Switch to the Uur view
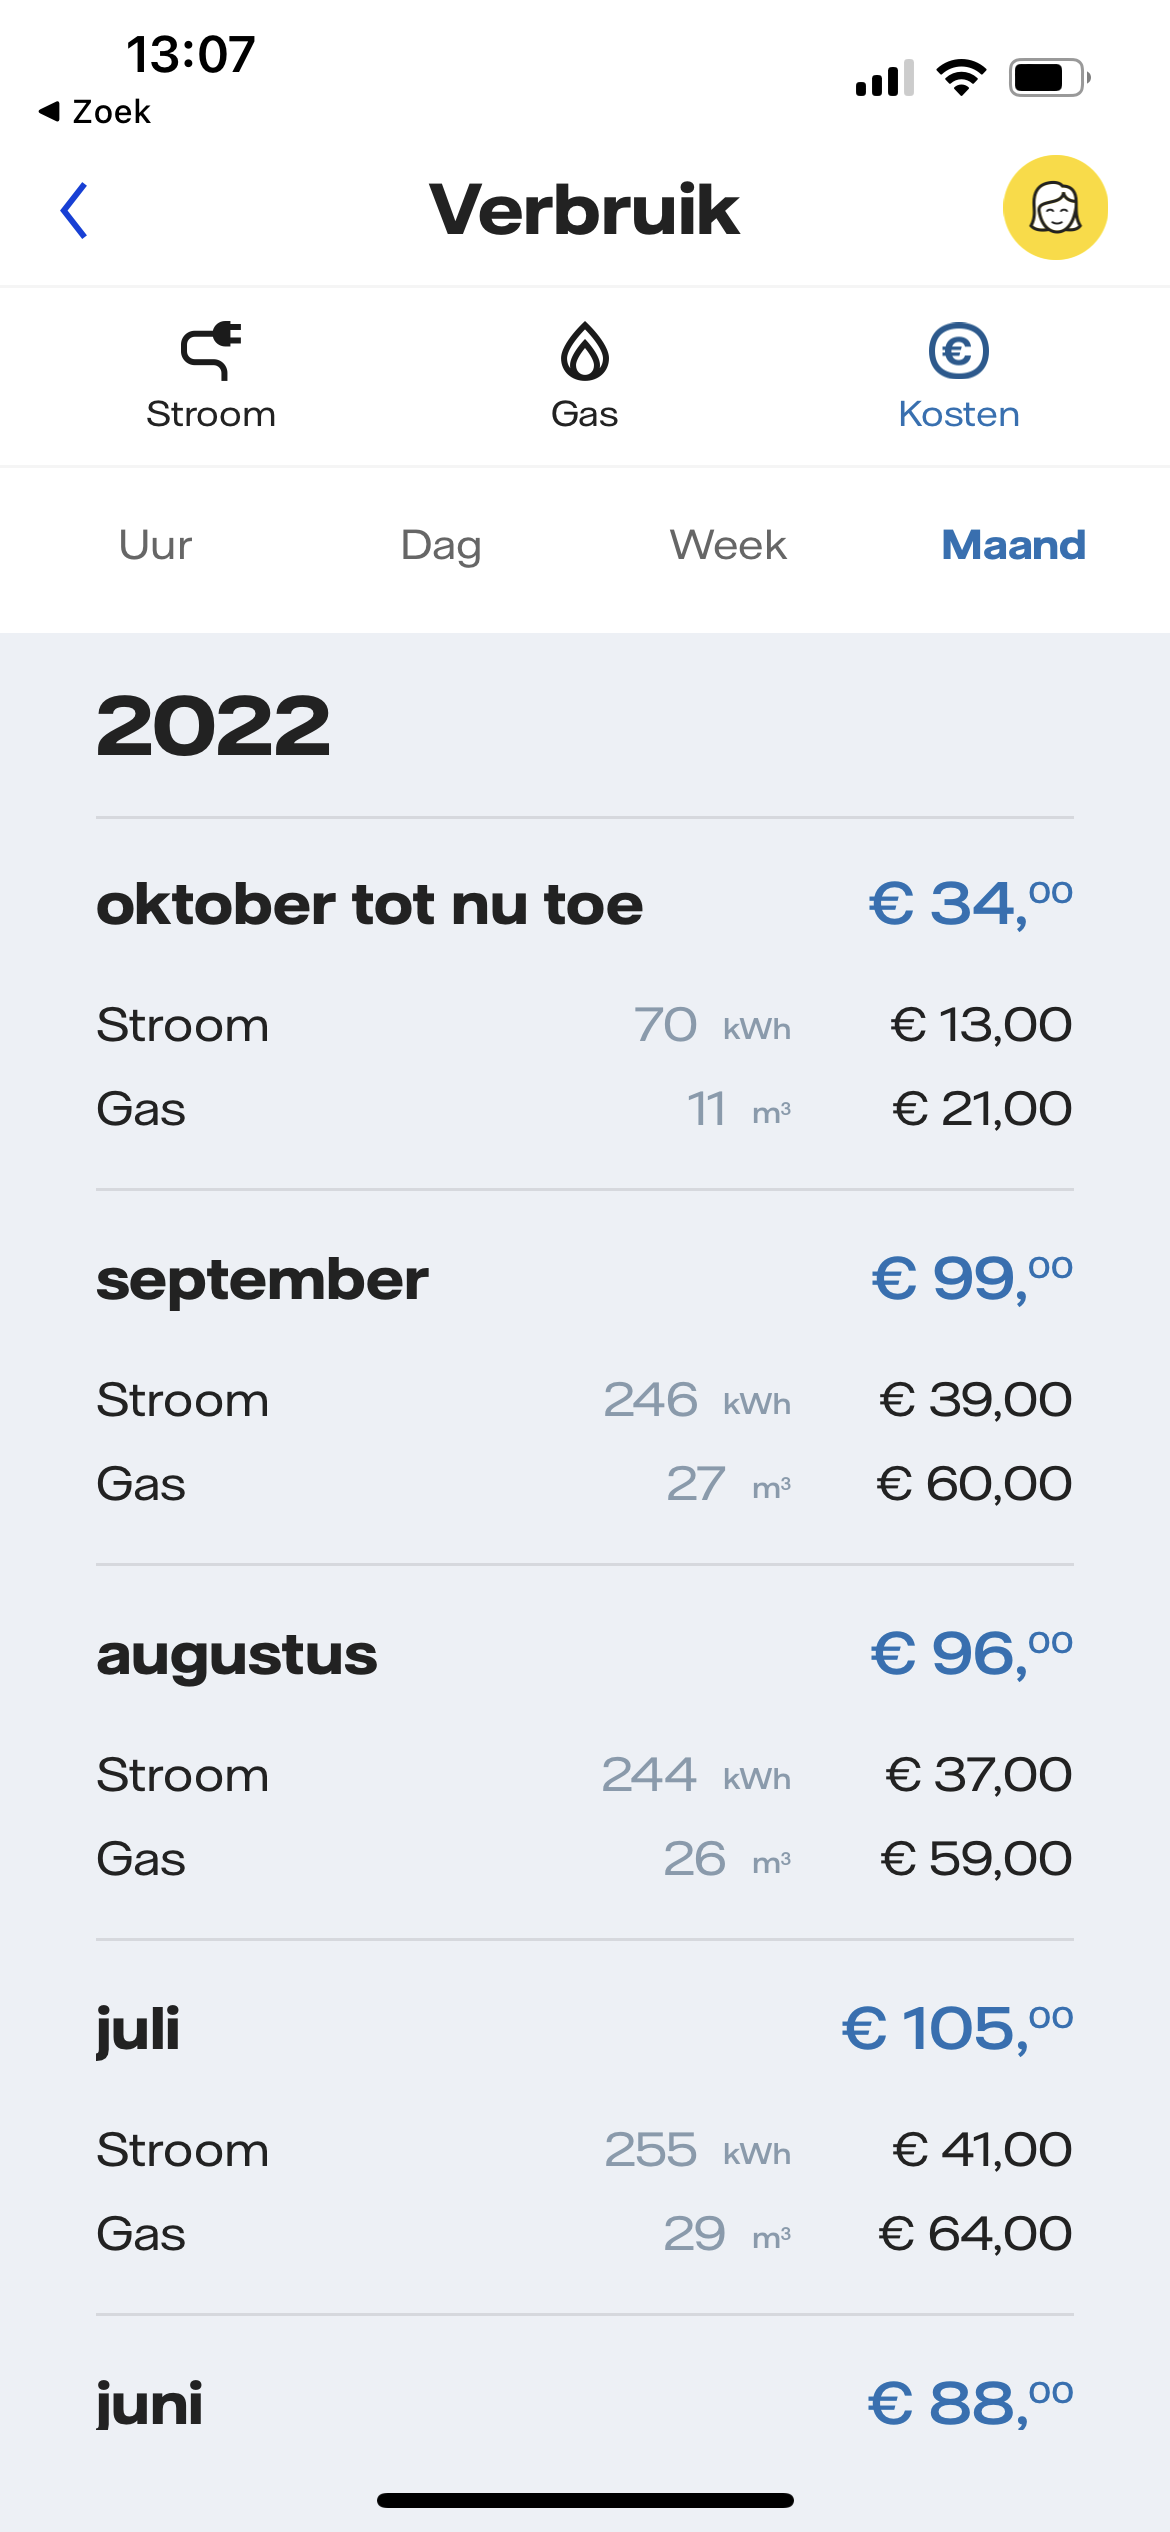Screen dimensions: 1170x2532 (x=155, y=546)
